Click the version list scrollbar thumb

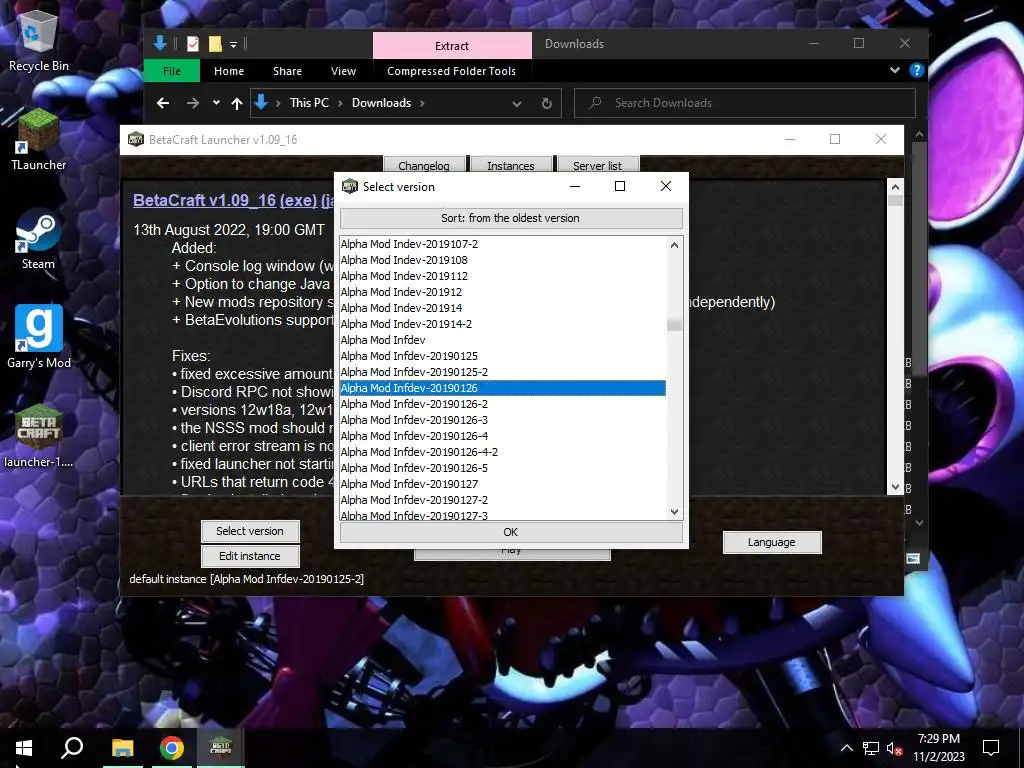(675, 324)
